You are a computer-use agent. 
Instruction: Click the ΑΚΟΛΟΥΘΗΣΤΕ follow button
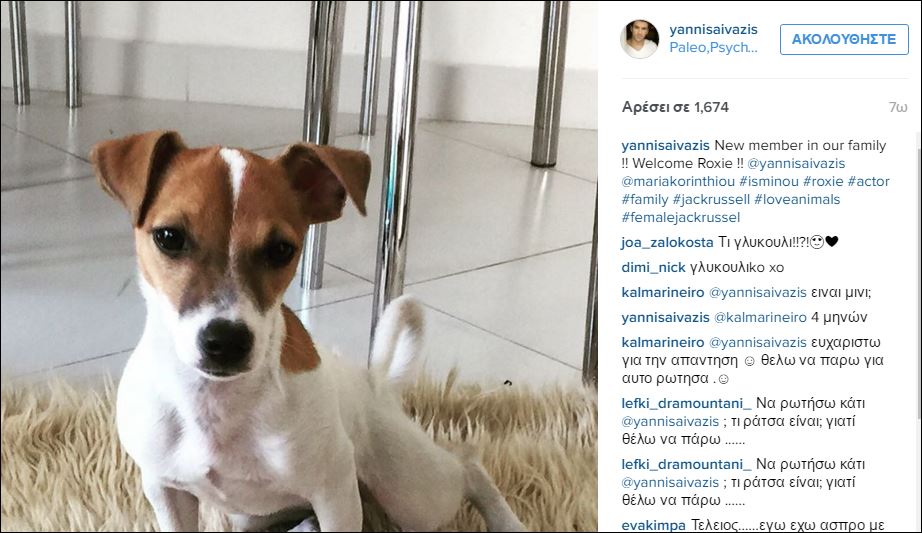(844, 39)
